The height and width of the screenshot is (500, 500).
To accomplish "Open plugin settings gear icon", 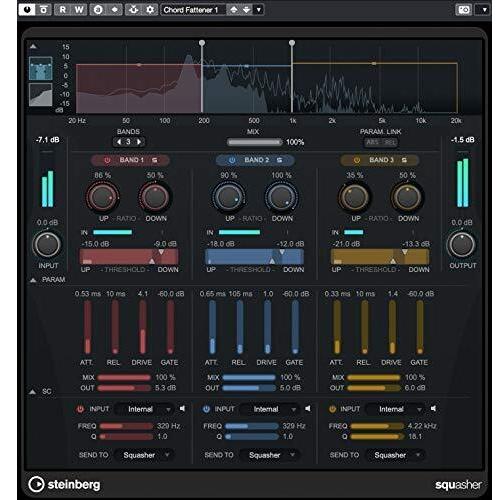I will [x=150, y=10].
